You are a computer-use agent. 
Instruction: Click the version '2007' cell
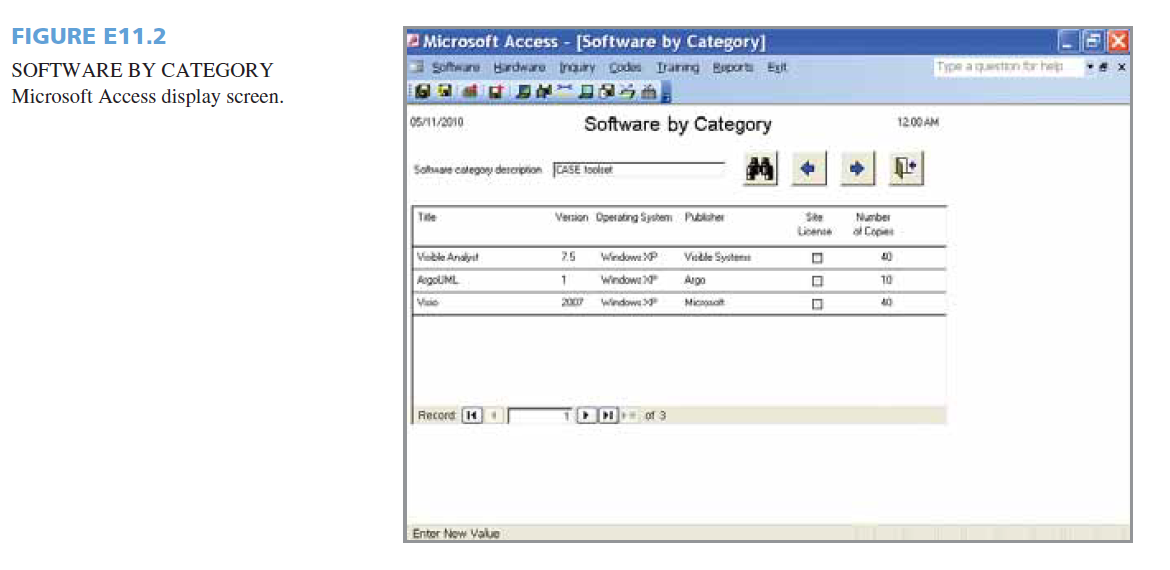(572, 303)
